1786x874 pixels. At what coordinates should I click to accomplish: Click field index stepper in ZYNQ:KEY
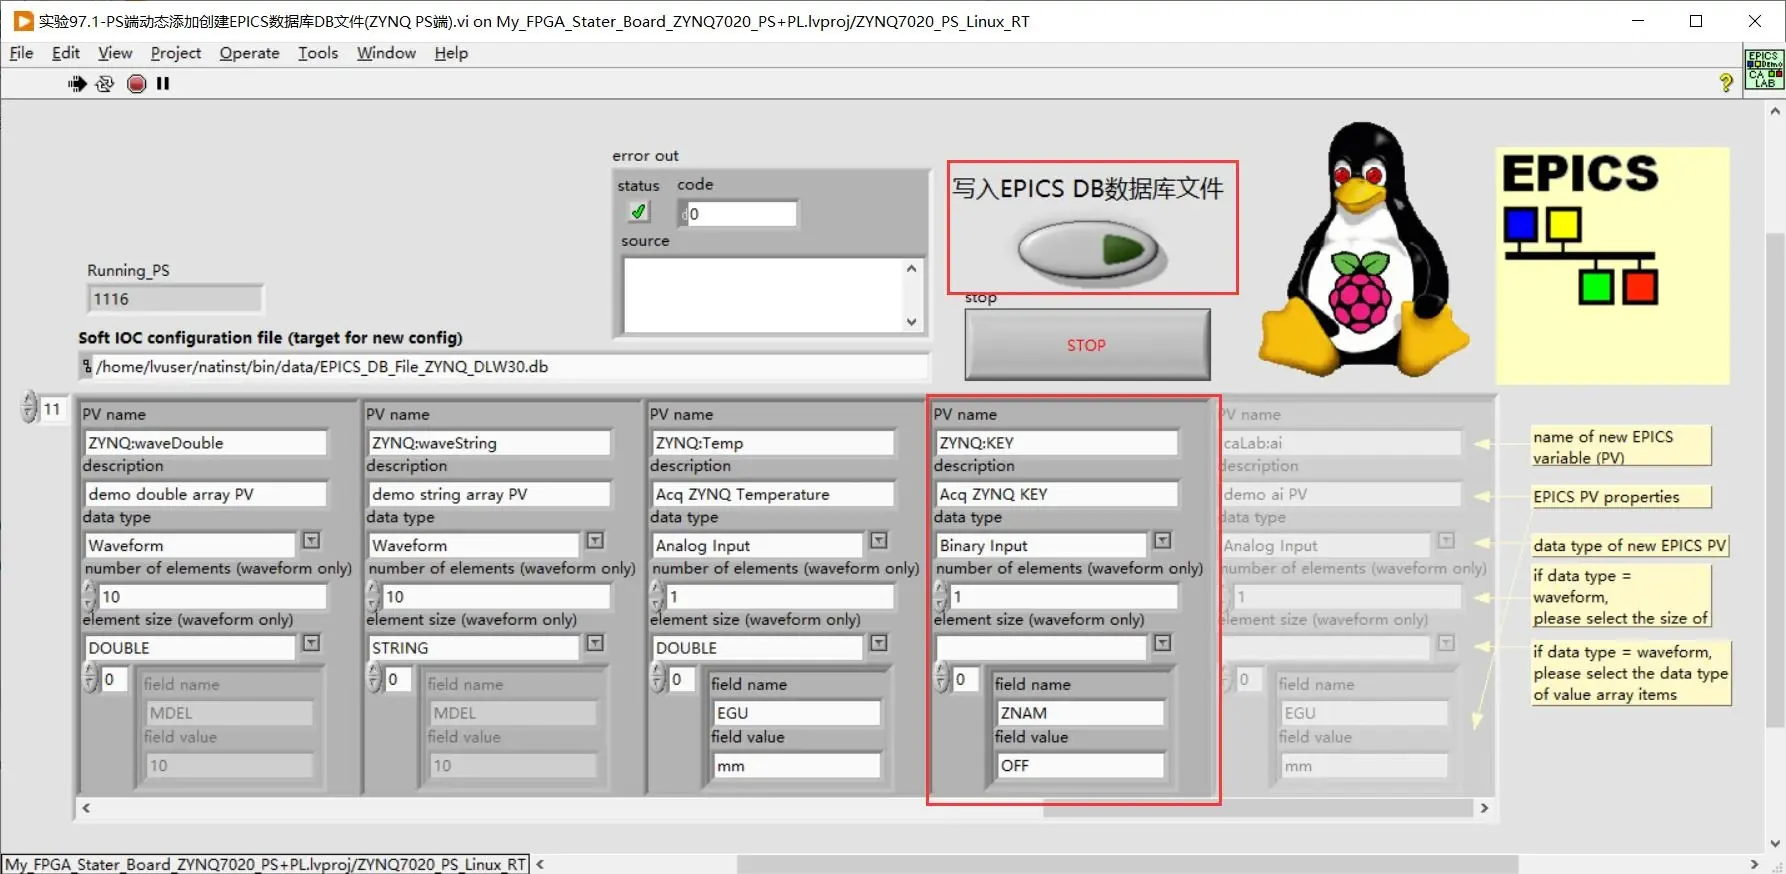(x=941, y=679)
